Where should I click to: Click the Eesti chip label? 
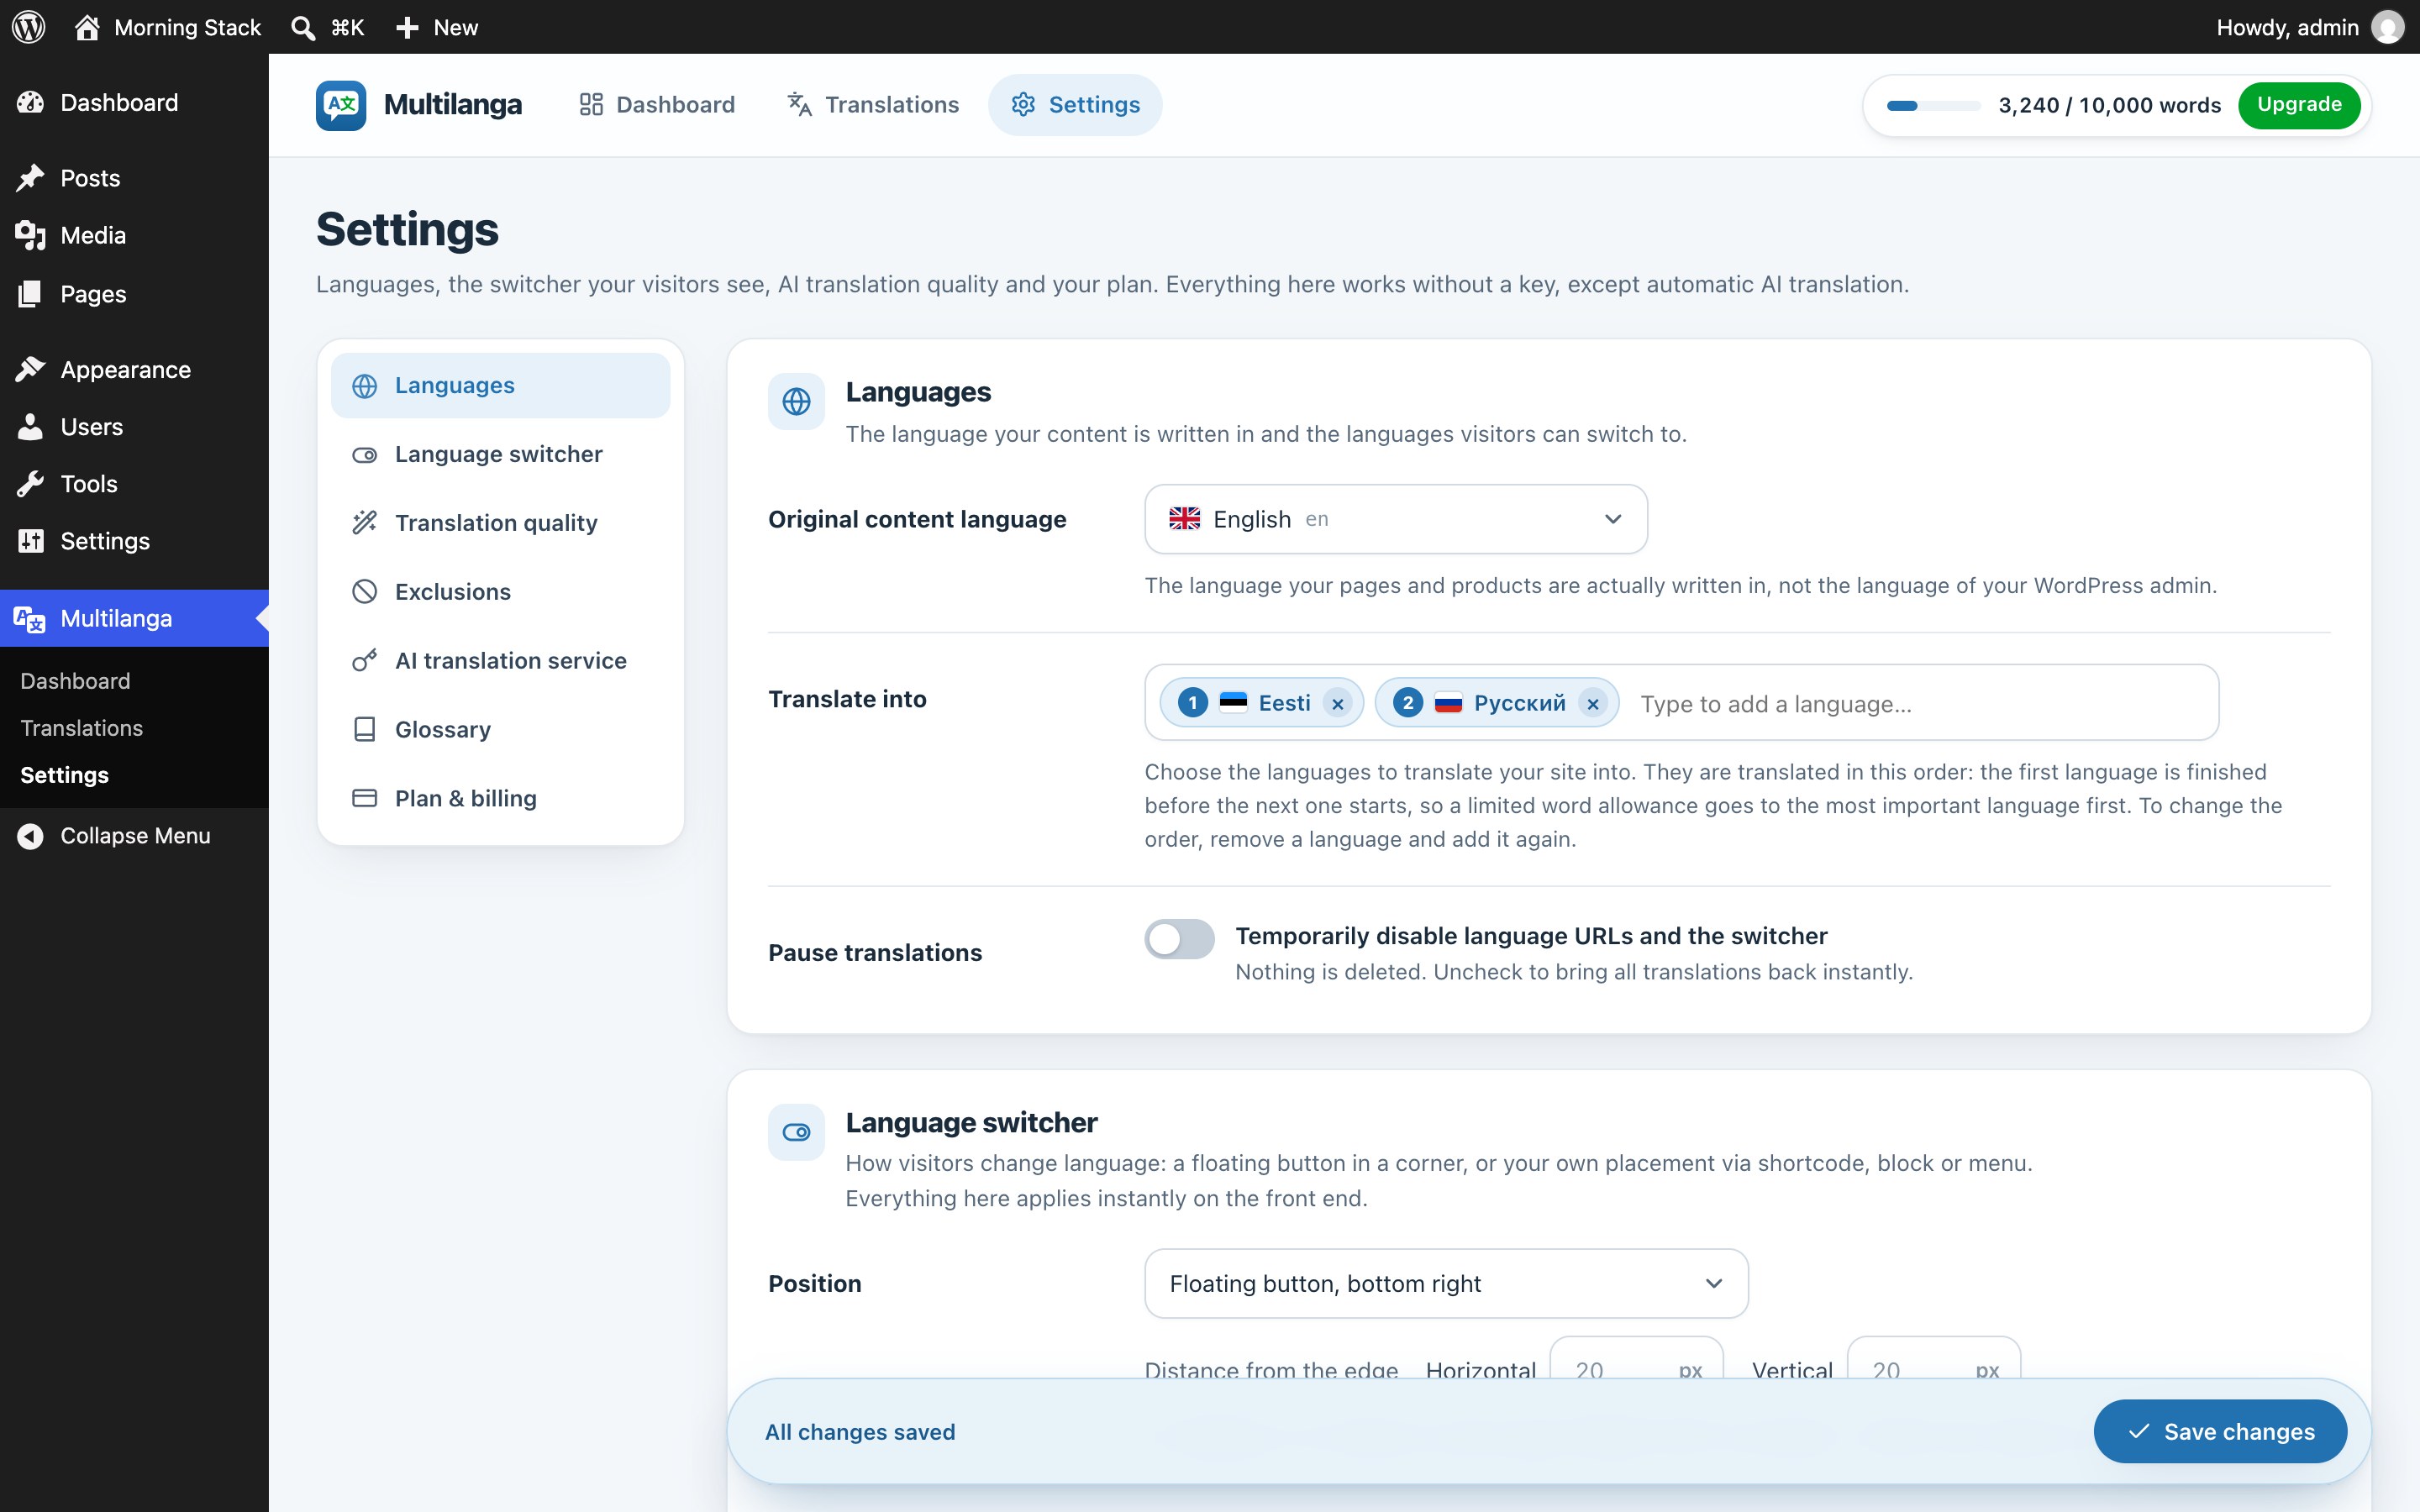point(1284,703)
